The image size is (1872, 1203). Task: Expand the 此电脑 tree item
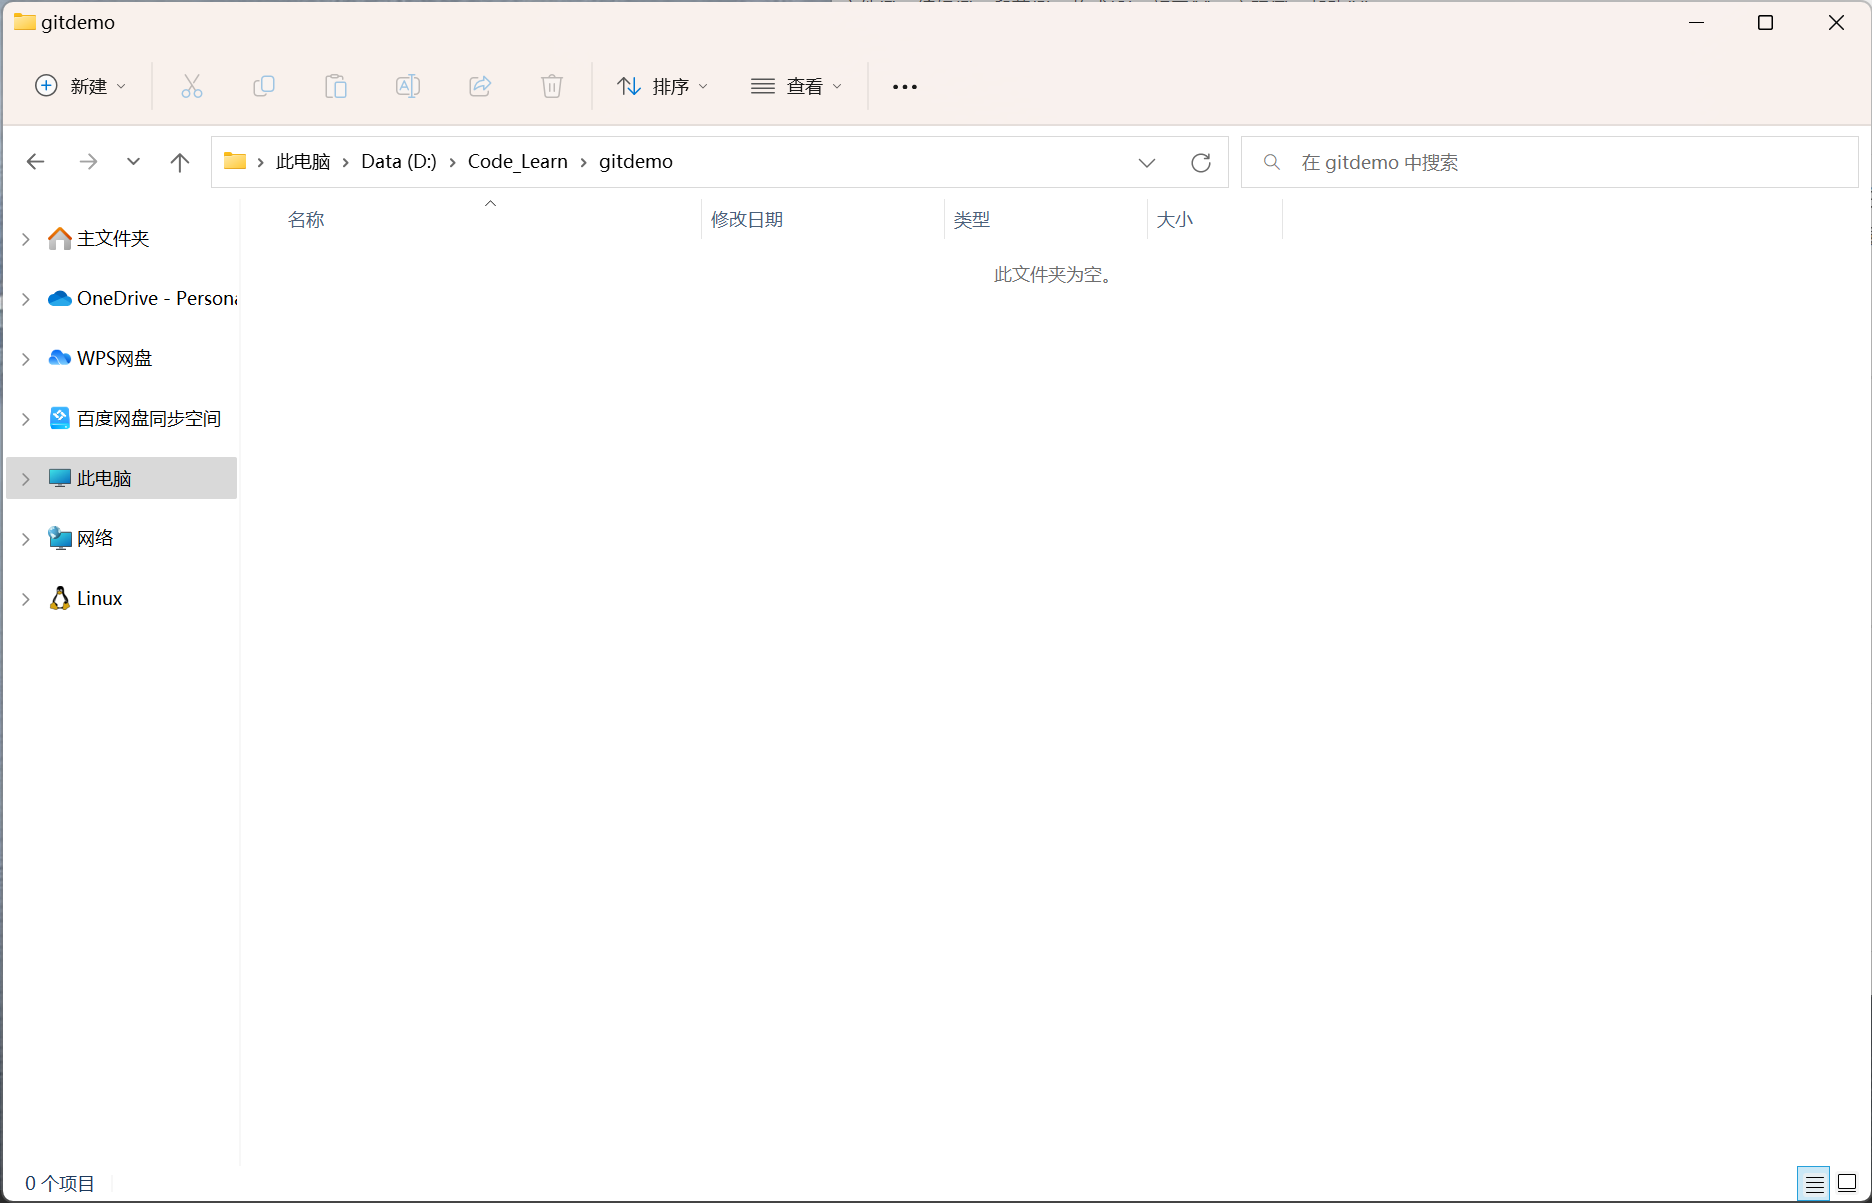pyautogui.click(x=26, y=478)
